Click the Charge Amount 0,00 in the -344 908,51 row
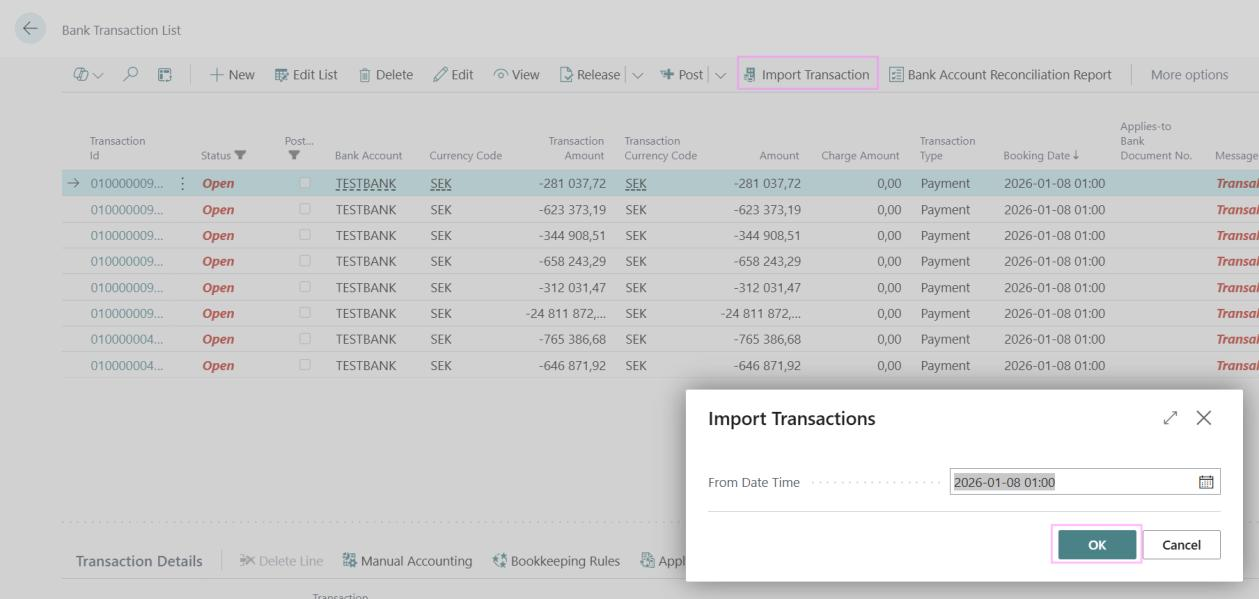Viewport: 1259px width, 599px height. (x=887, y=236)
